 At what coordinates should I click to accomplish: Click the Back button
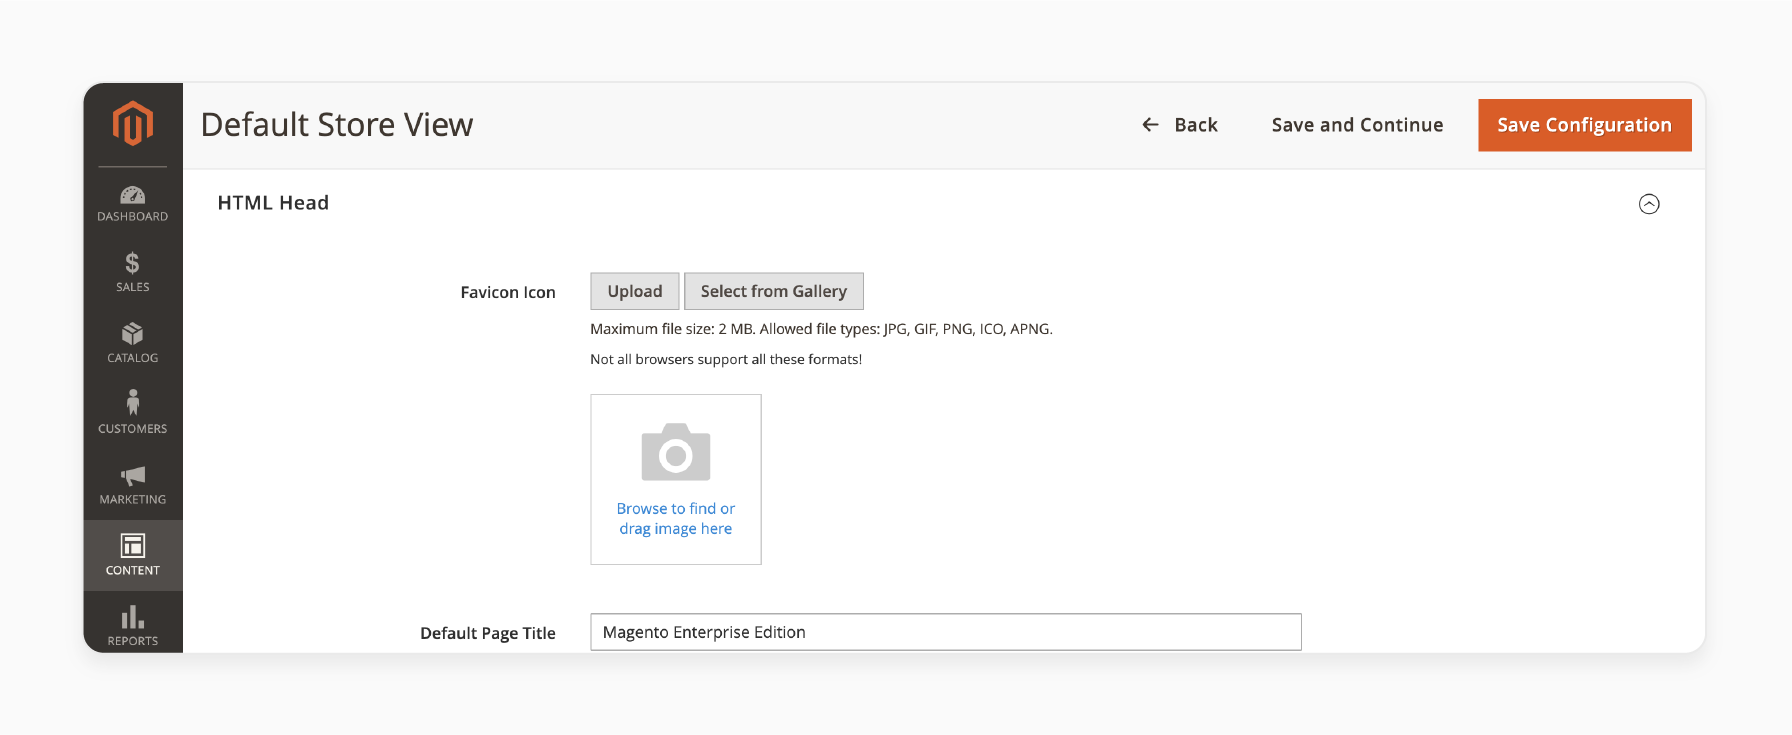point(1180,125)
